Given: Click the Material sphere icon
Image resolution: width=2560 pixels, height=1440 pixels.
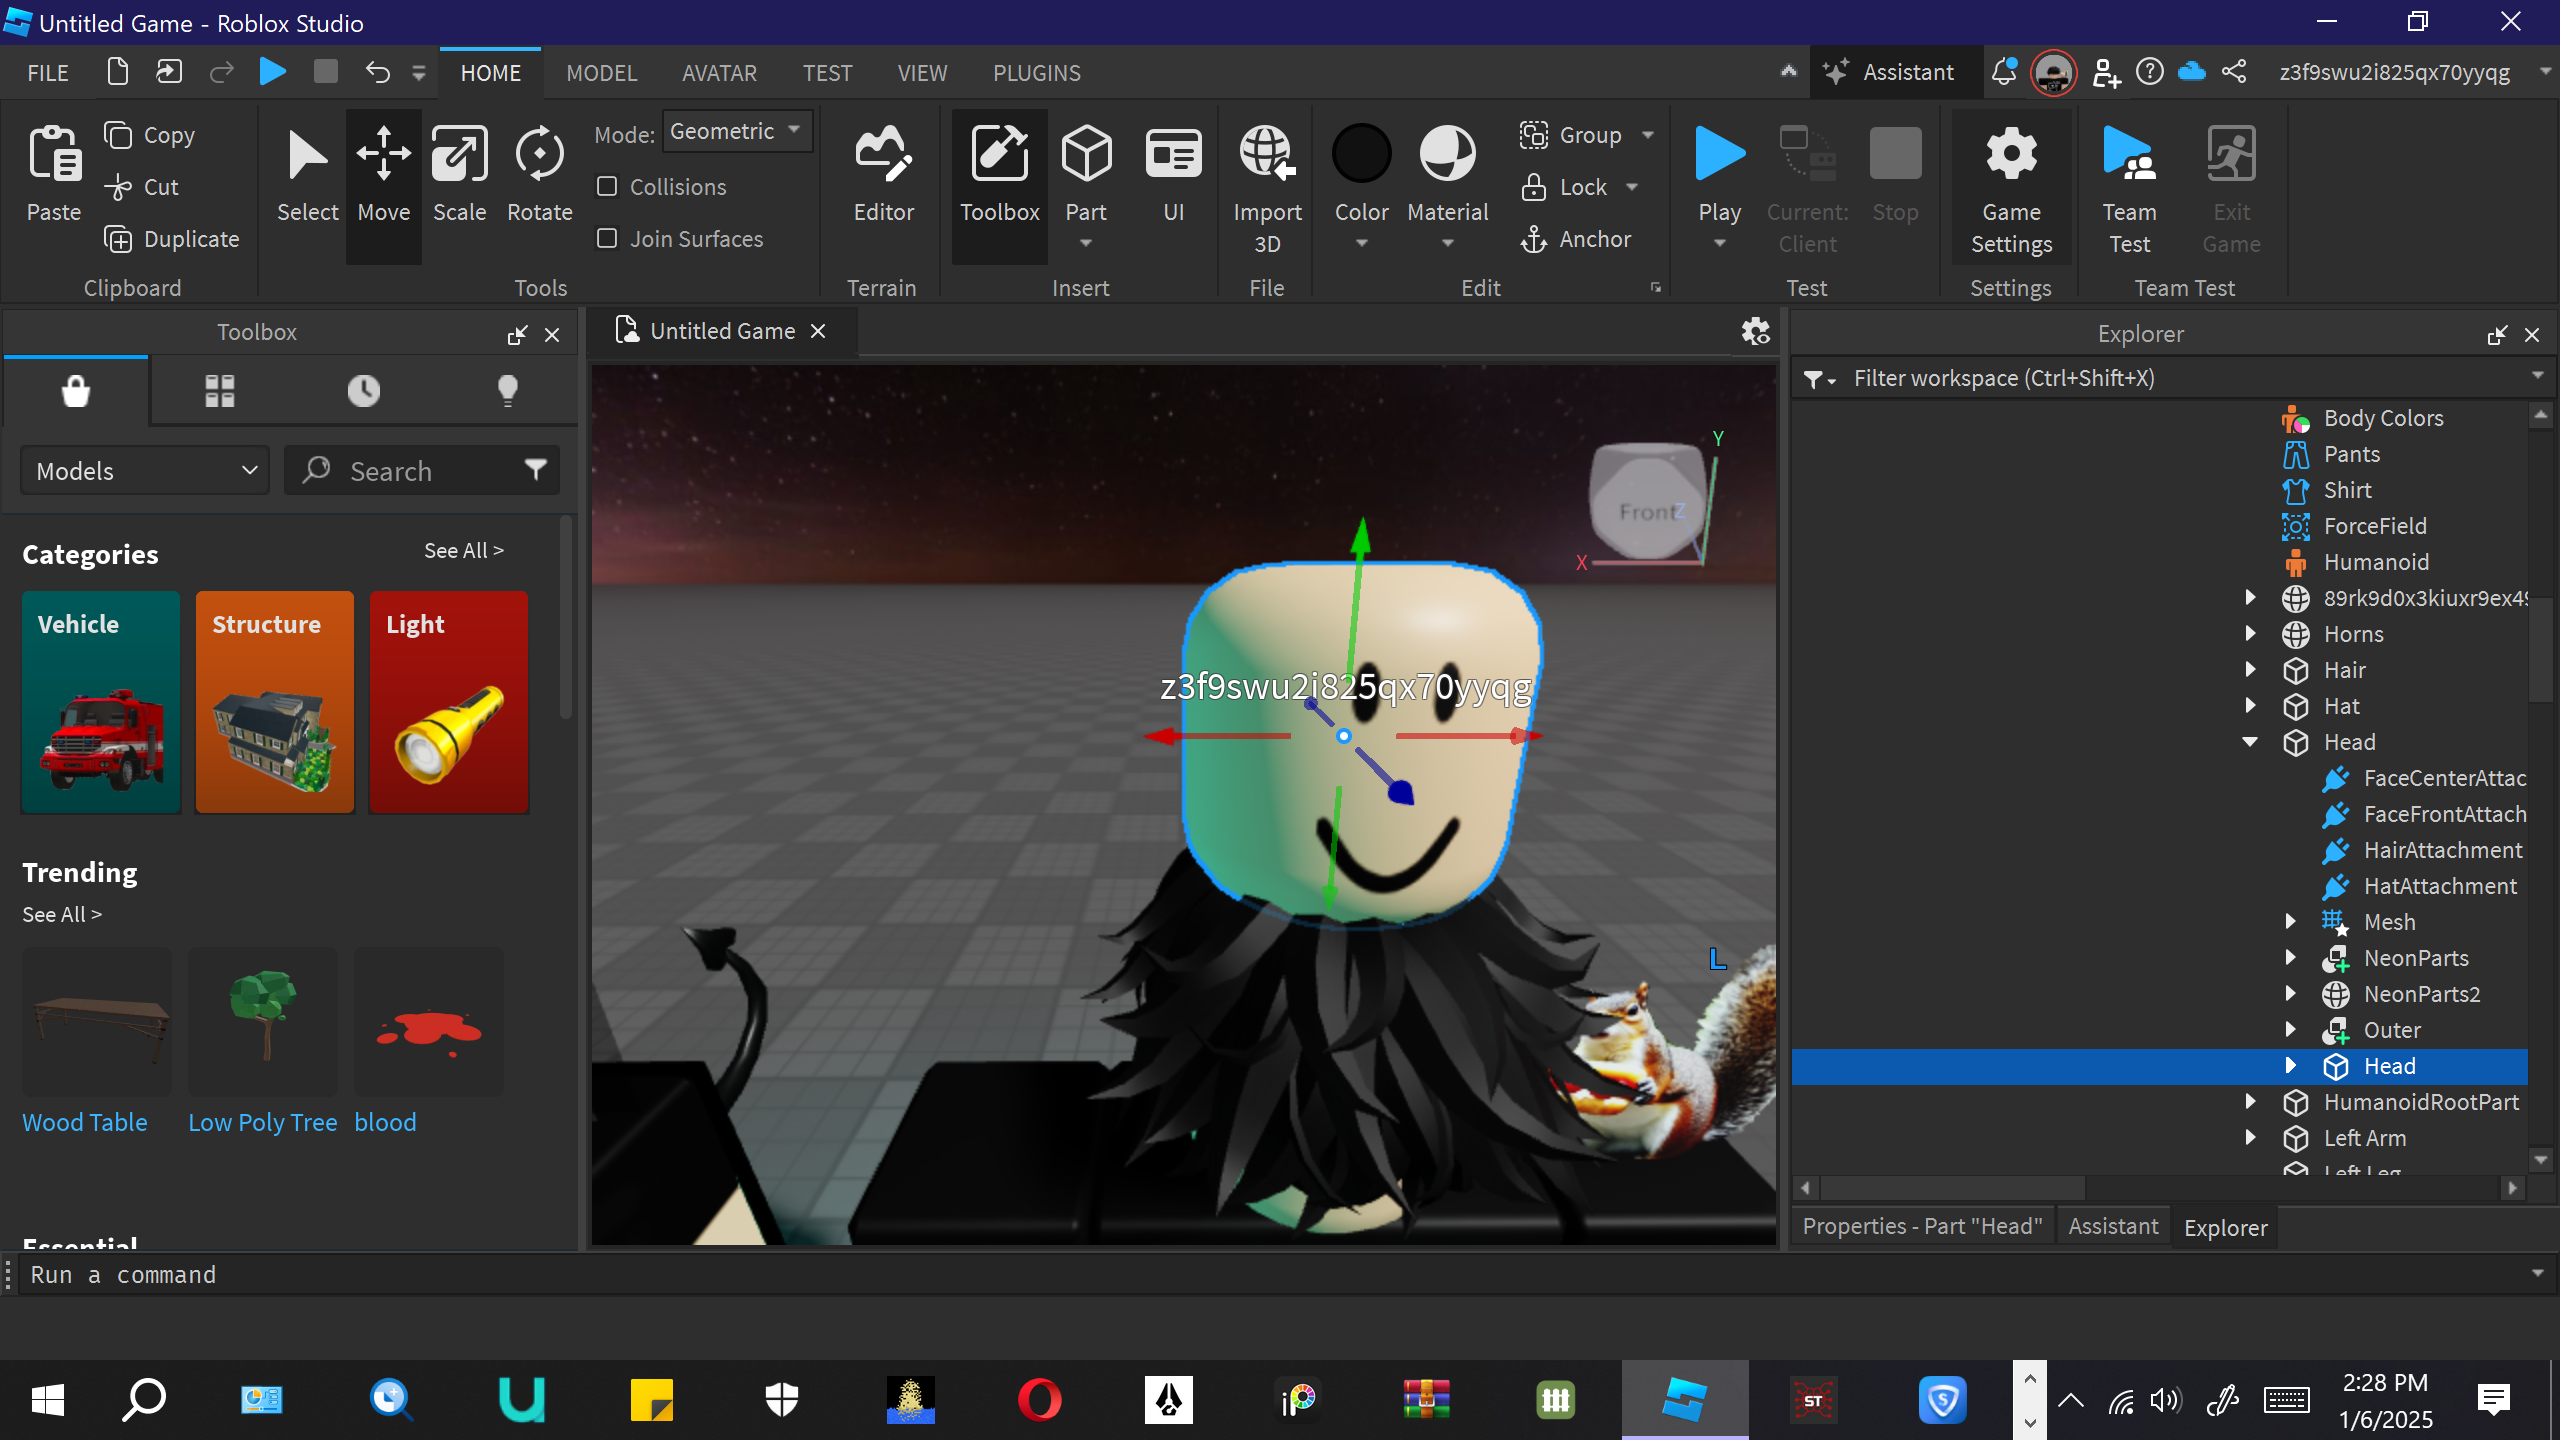Looking at the screenshot, I should [1447, 155].
